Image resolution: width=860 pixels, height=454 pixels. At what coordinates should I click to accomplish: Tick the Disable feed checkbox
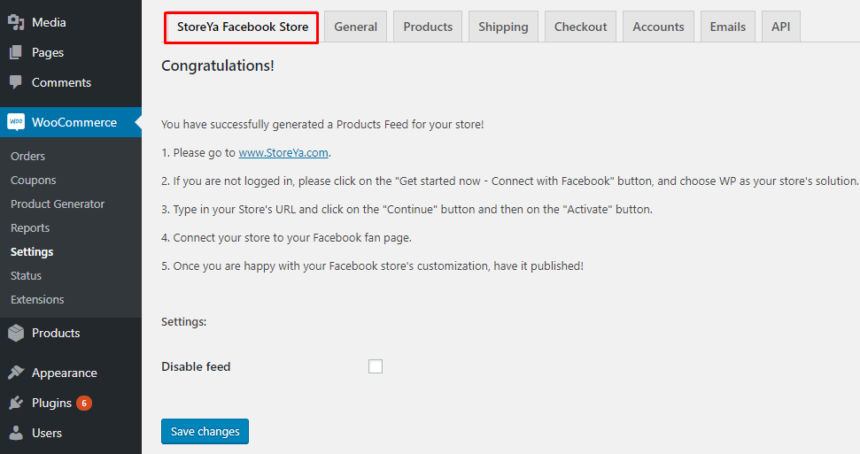375,366
